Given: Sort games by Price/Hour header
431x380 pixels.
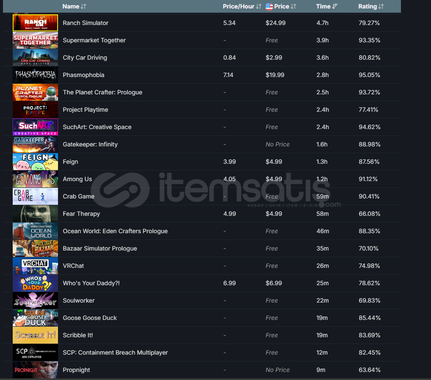Looking at the screenshot, I should point(242,6).
